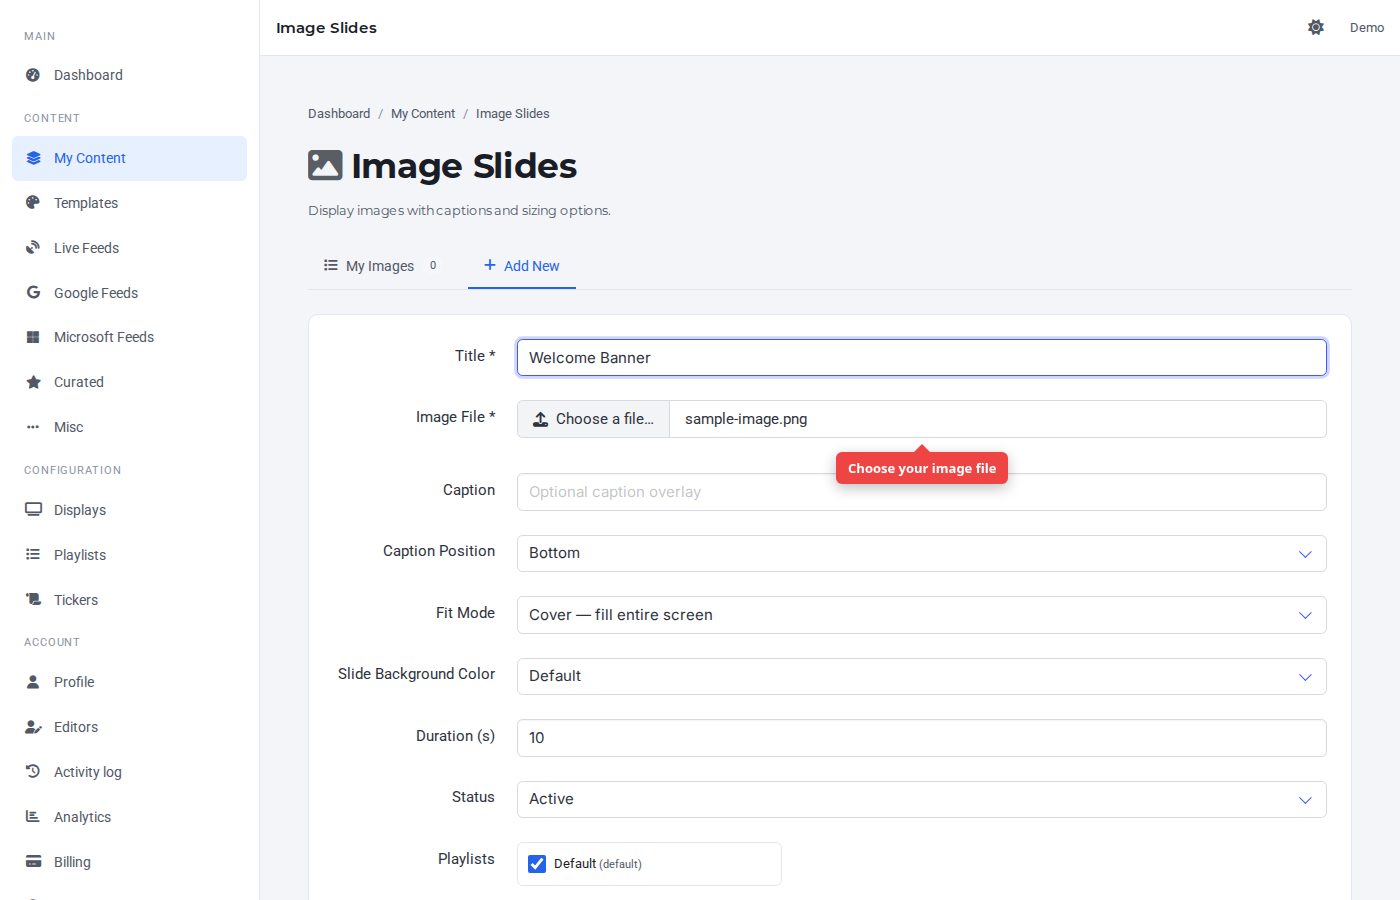Open the Dashboard sidebar icon
Screen dimensions: 1400x900
click(33, 75)
